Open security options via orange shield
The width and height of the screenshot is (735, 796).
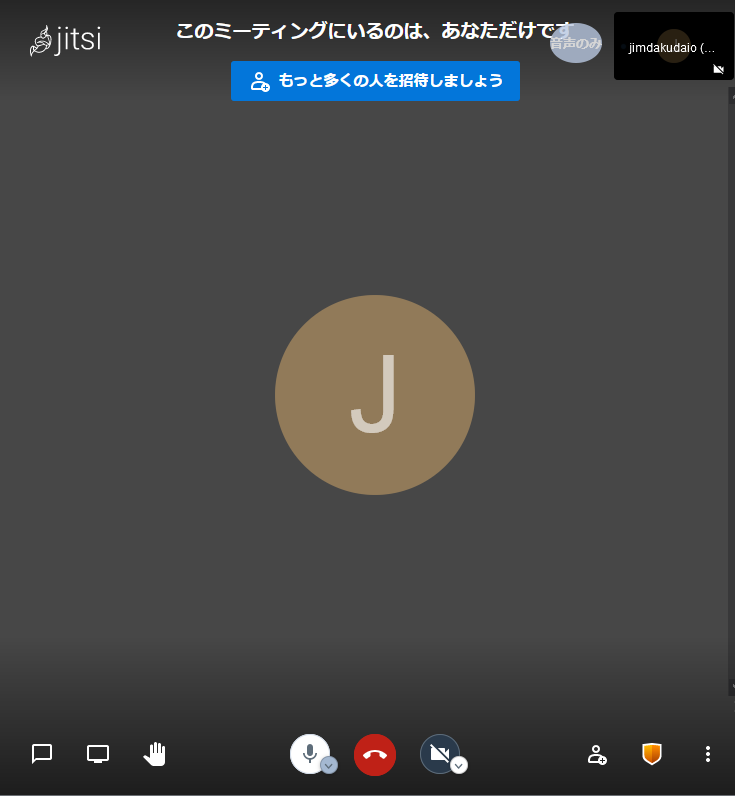(652, 754)
